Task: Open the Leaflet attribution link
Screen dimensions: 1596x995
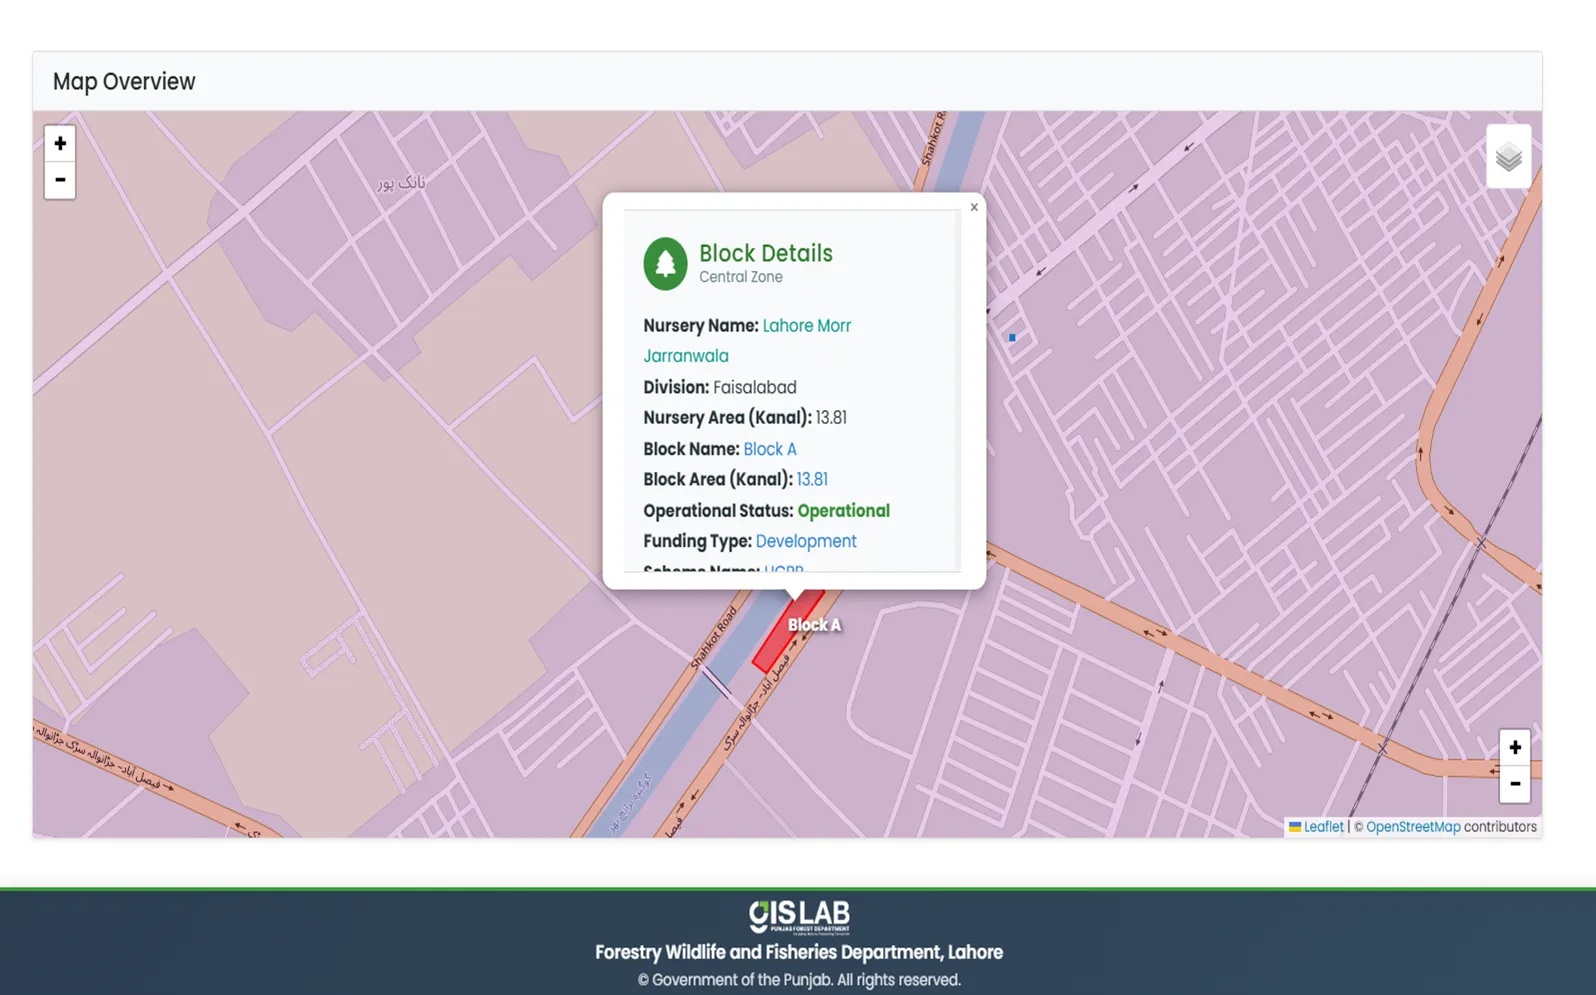Action: [1322, 827]
